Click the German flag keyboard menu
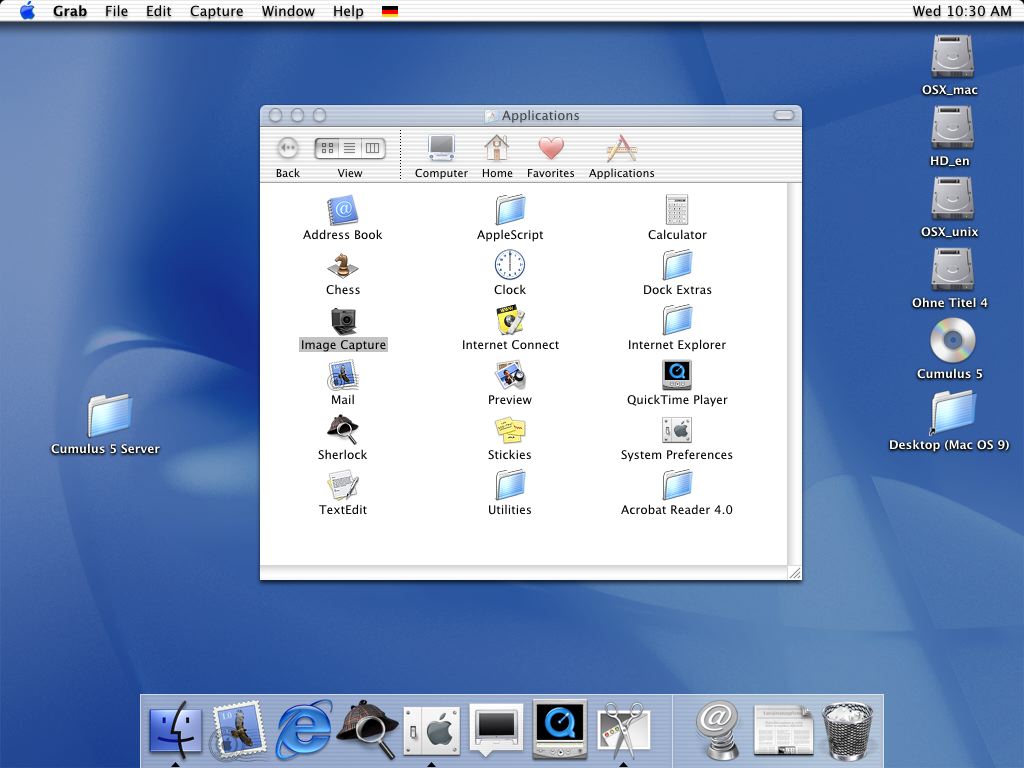The image size is (1024, 768). [x=390, y=11]
